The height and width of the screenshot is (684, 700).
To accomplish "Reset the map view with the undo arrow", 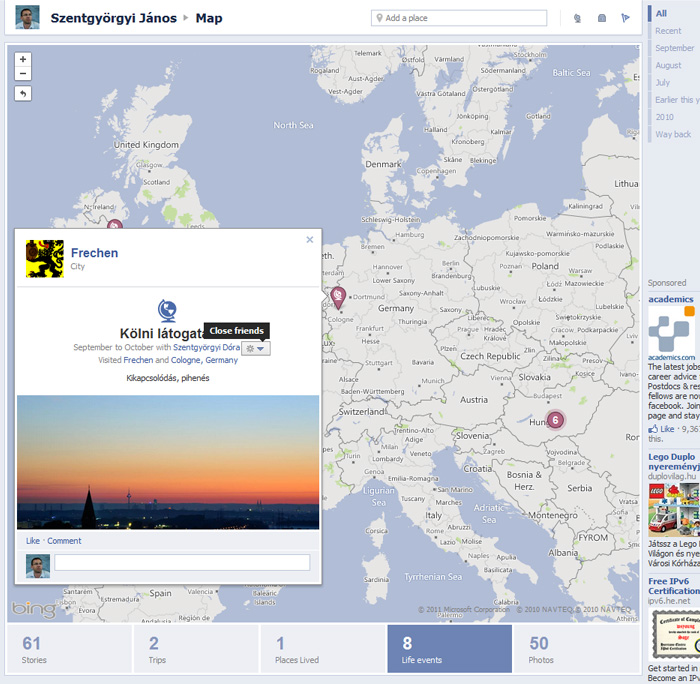I will (23, 94).
